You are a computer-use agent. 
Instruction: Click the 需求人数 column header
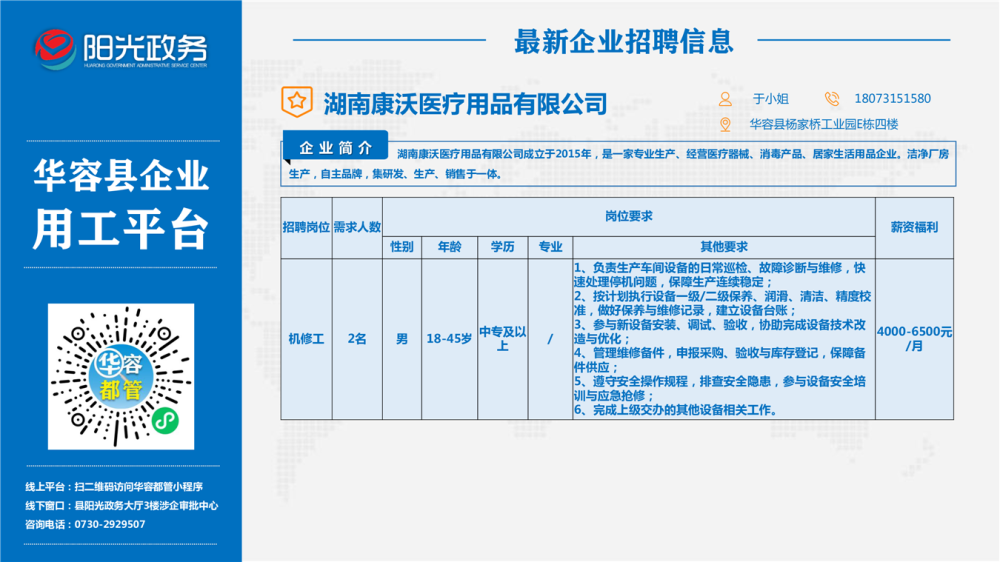pos(357,228)
